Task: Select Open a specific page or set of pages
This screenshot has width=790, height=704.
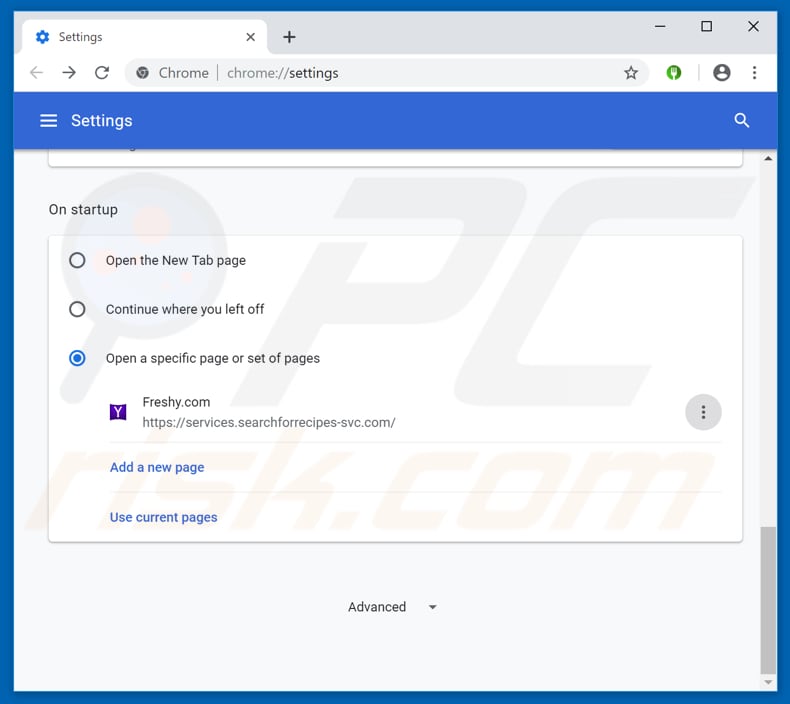Action: (77, 358)
